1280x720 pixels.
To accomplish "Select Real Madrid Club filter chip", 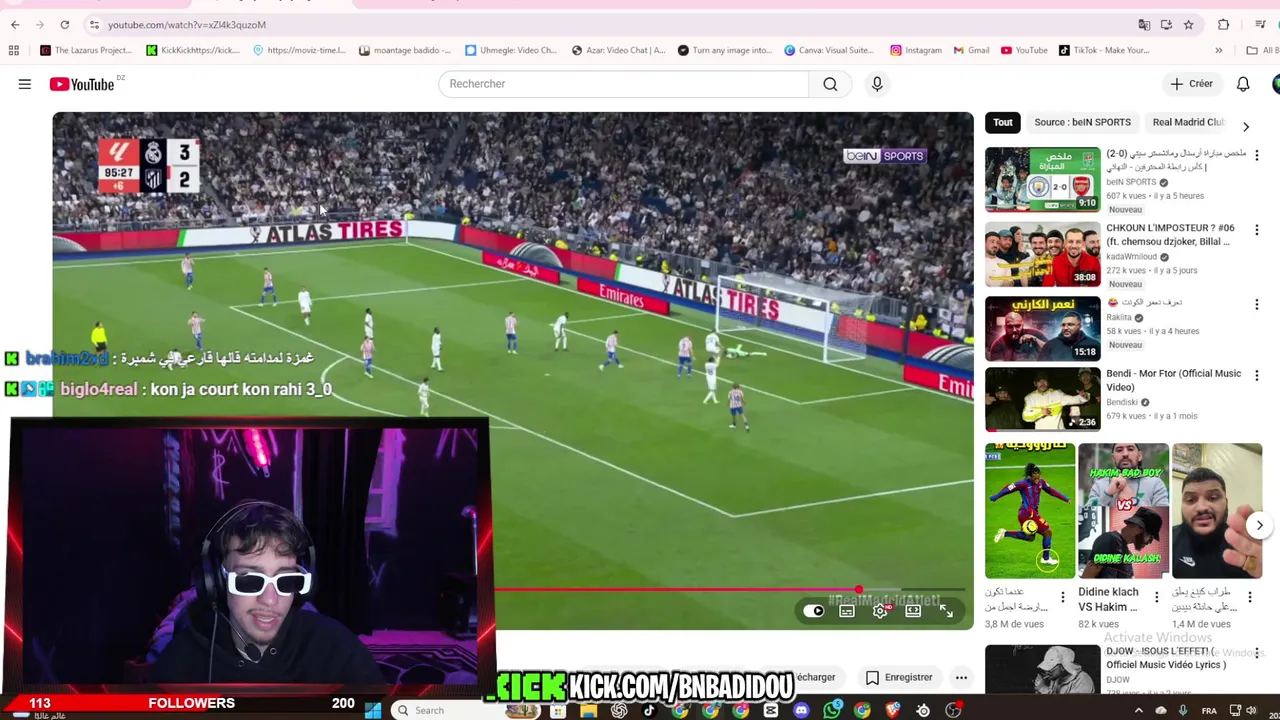I will 1188,122.
